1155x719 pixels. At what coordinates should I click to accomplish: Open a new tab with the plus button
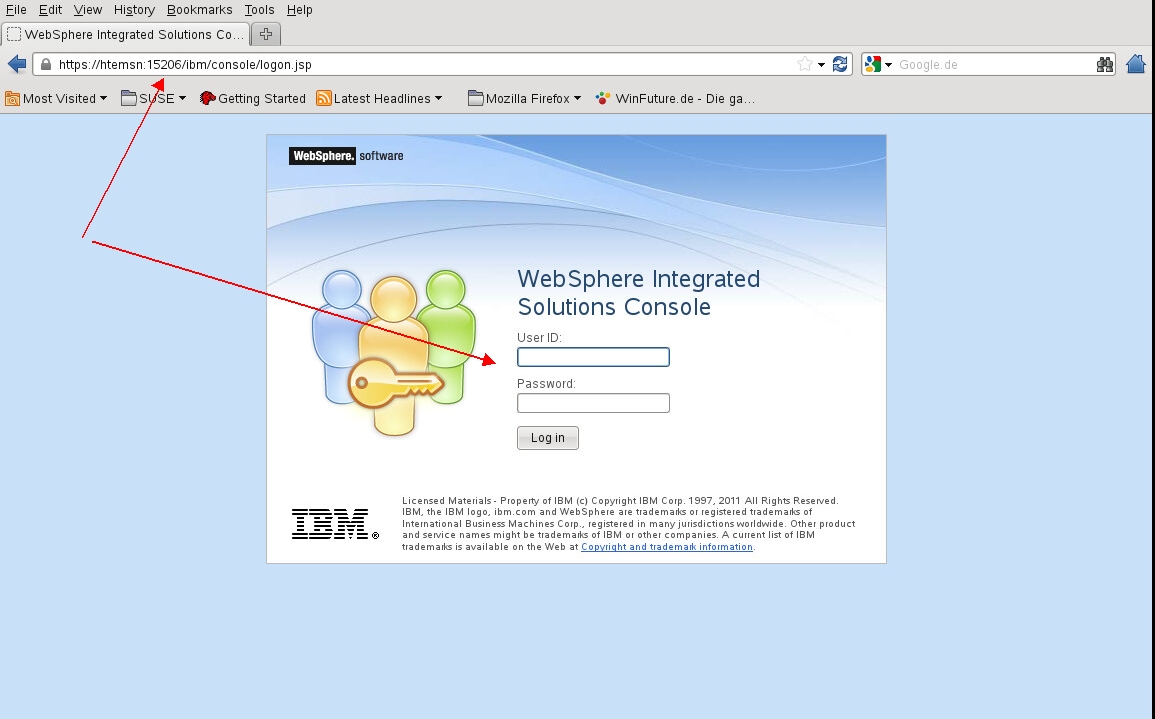click(x=266, y=34)
